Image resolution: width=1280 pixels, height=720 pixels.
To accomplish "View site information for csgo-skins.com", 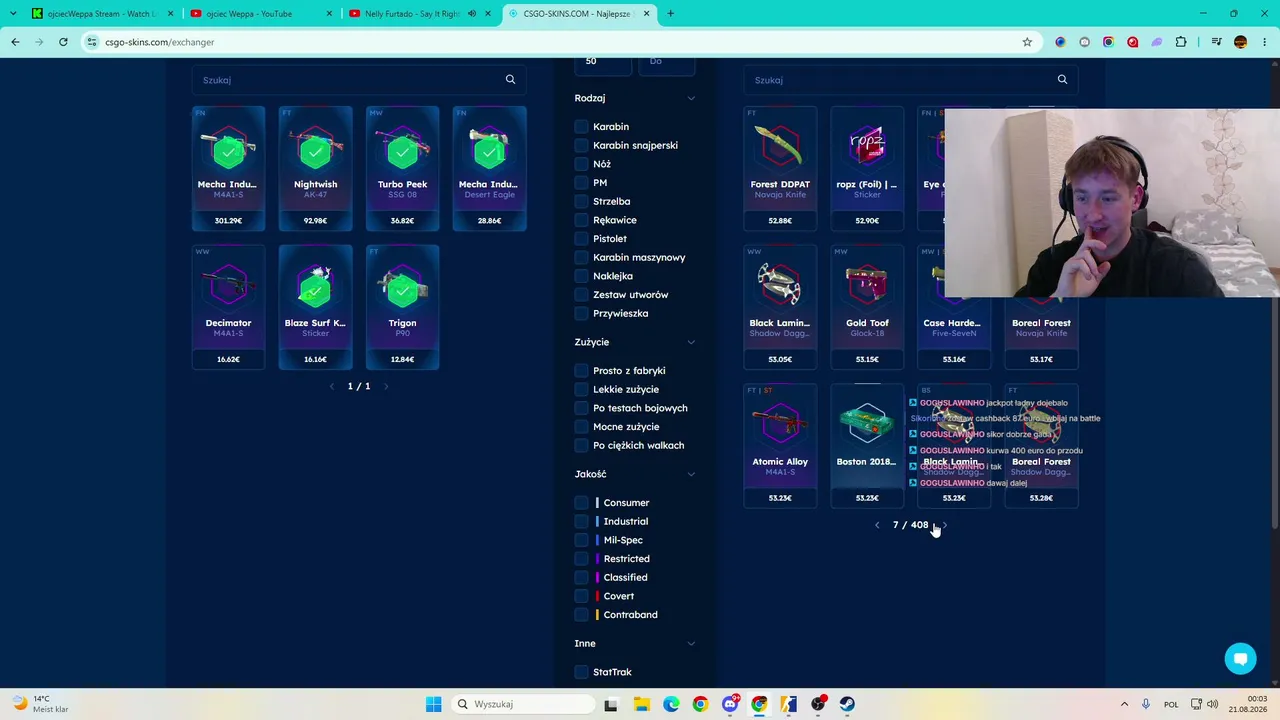I will point(92,42).
